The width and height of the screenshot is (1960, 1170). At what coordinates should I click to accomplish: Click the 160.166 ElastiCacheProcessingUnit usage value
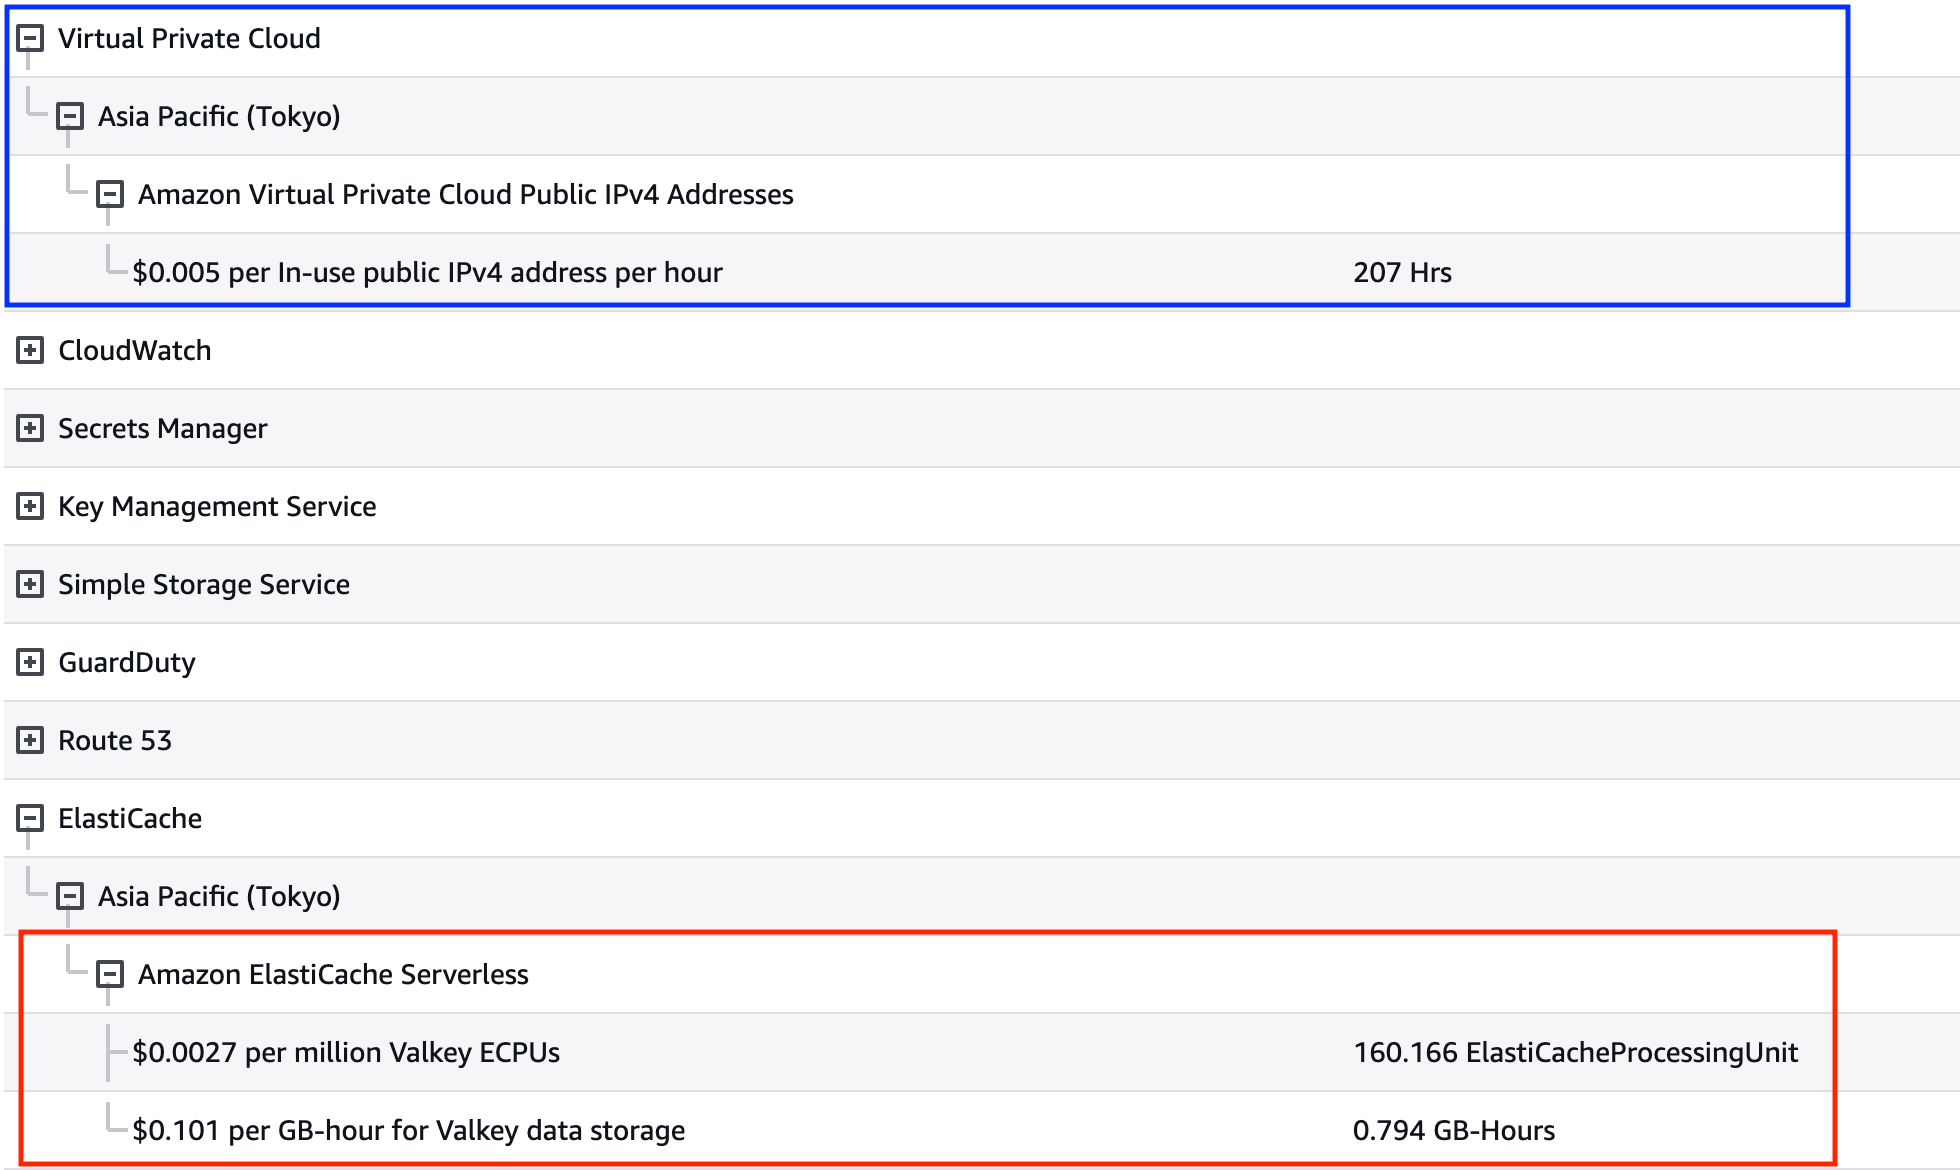(1575, 1053)
